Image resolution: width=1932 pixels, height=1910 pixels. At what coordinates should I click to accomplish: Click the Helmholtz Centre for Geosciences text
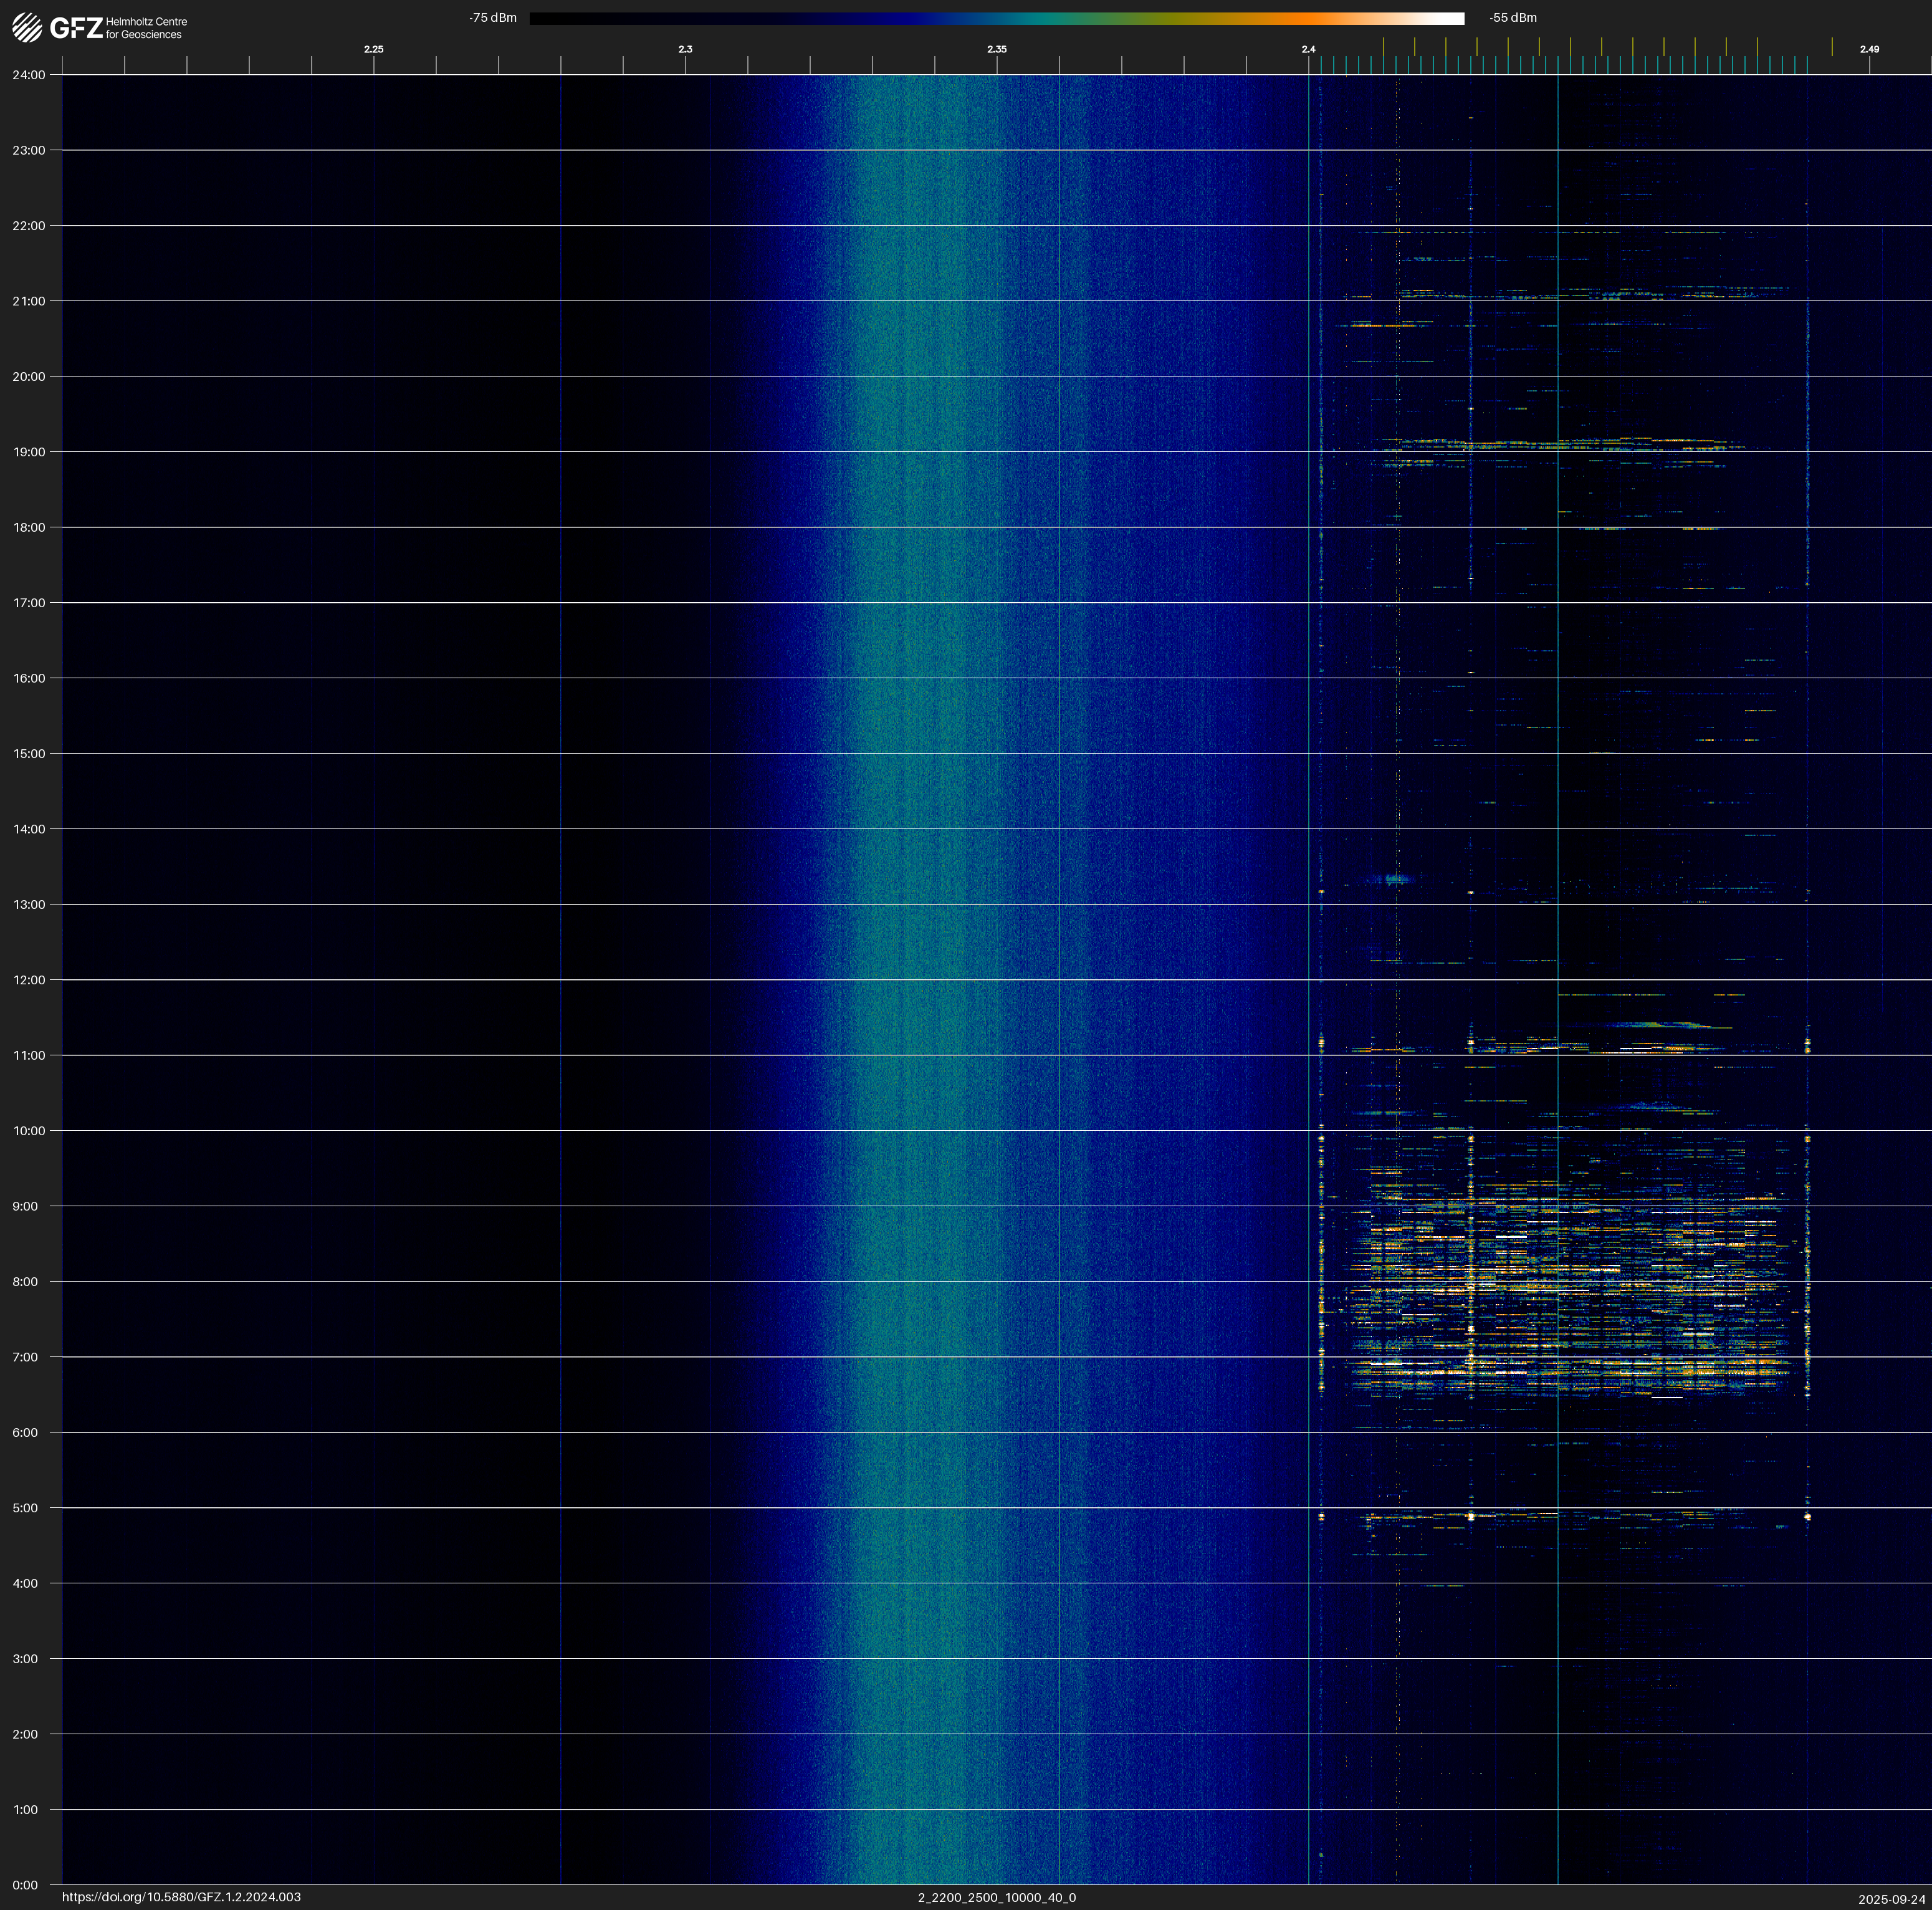point(146,28)
